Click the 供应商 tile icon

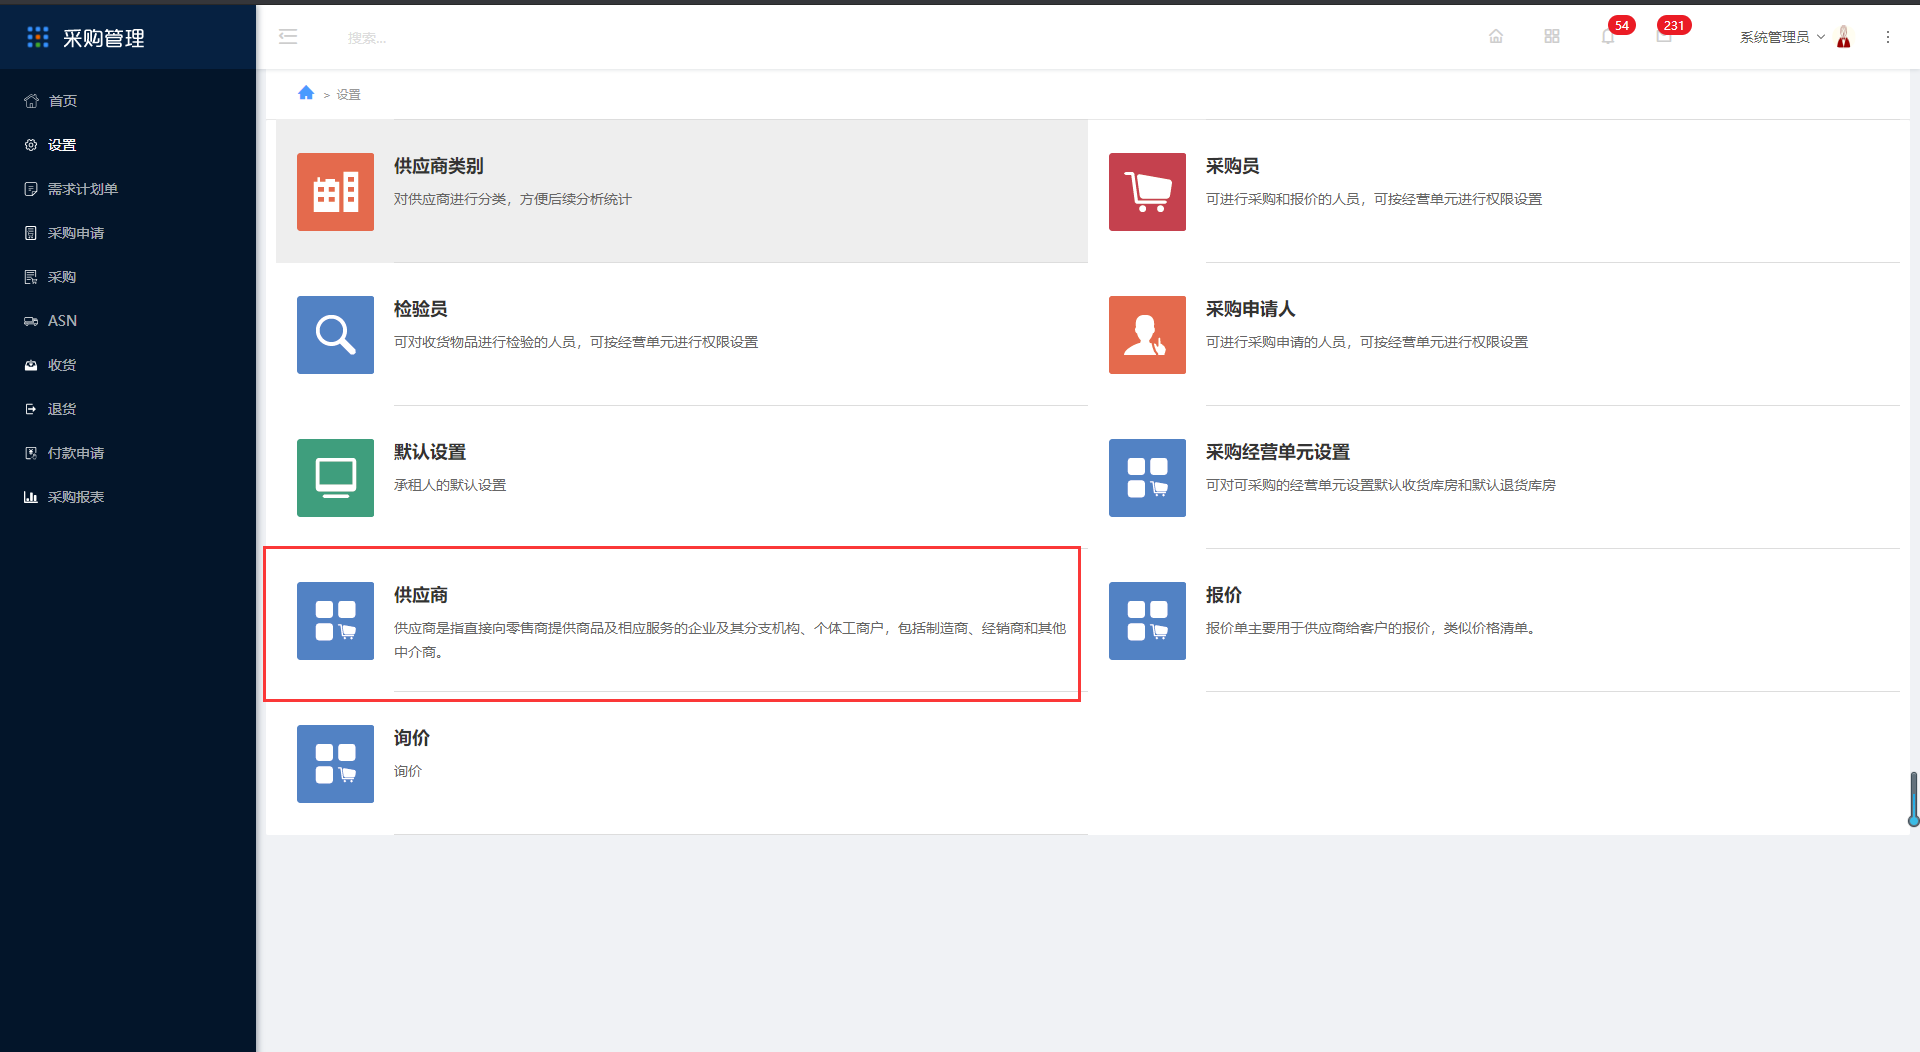pyautogui.click(x=335, y=621)
